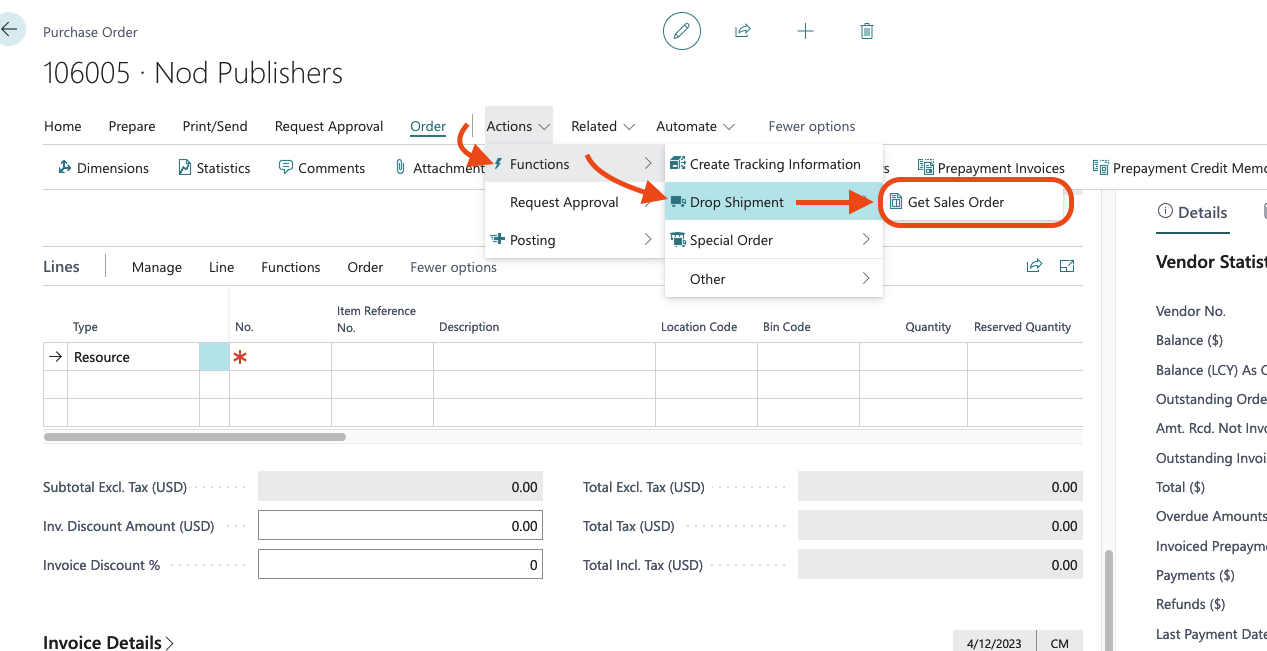Image resolution: width=1267 pixels, height=651 pixels.
Task: Expand the Special Order submenu
Action: click(866, 240)
